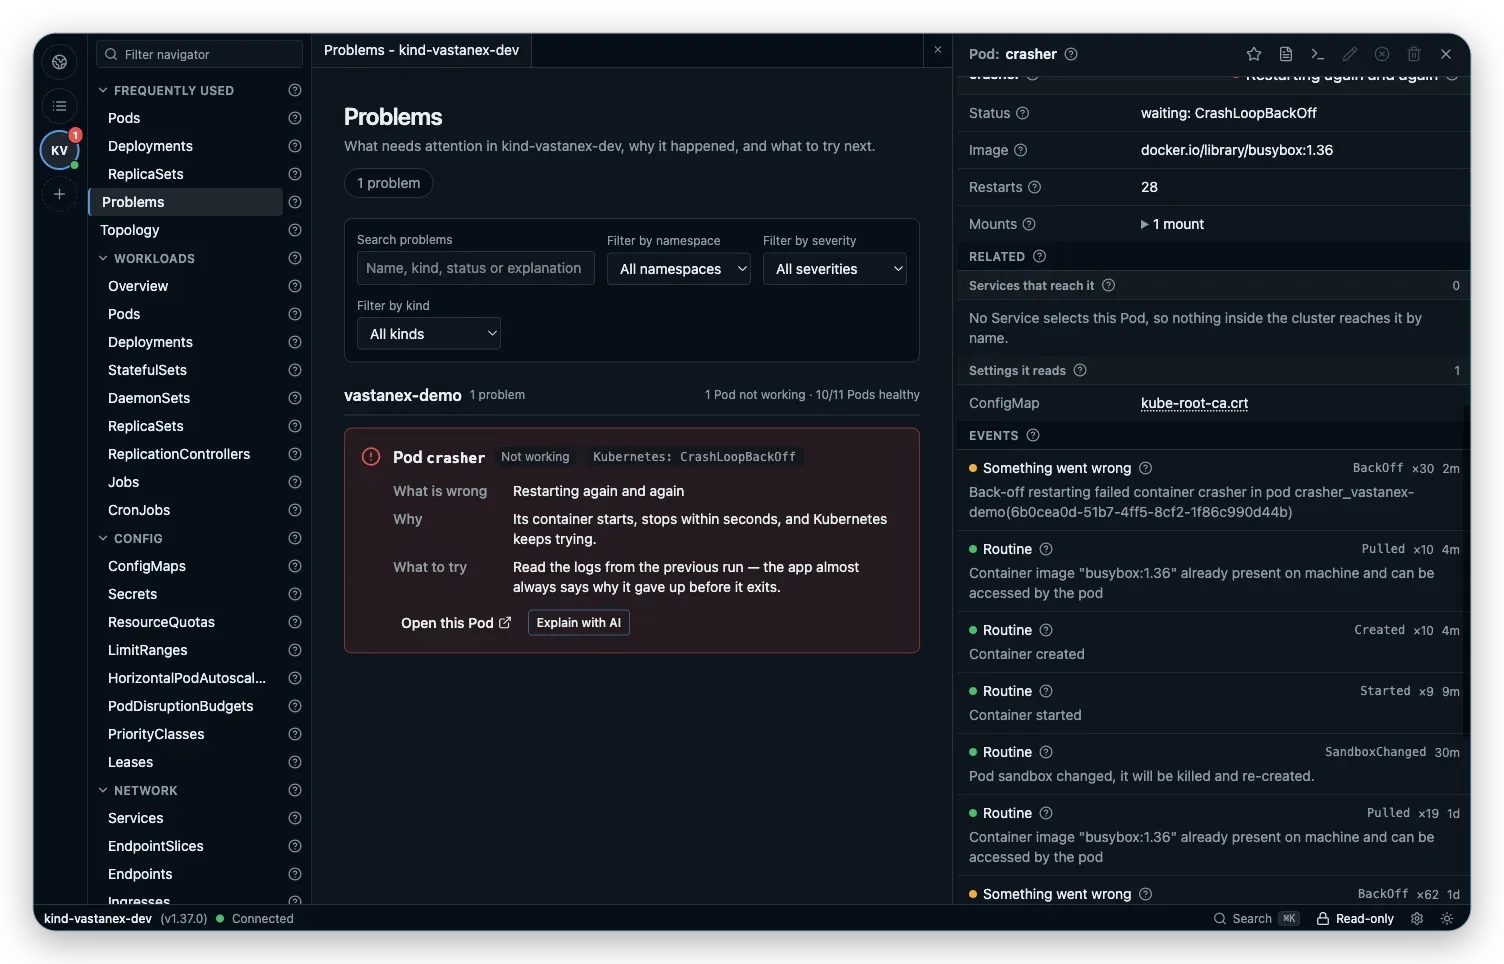The image size is (1504, 964).
Task: Click the circled-x icon in pod header
Action: click(x=1382, y=54)
